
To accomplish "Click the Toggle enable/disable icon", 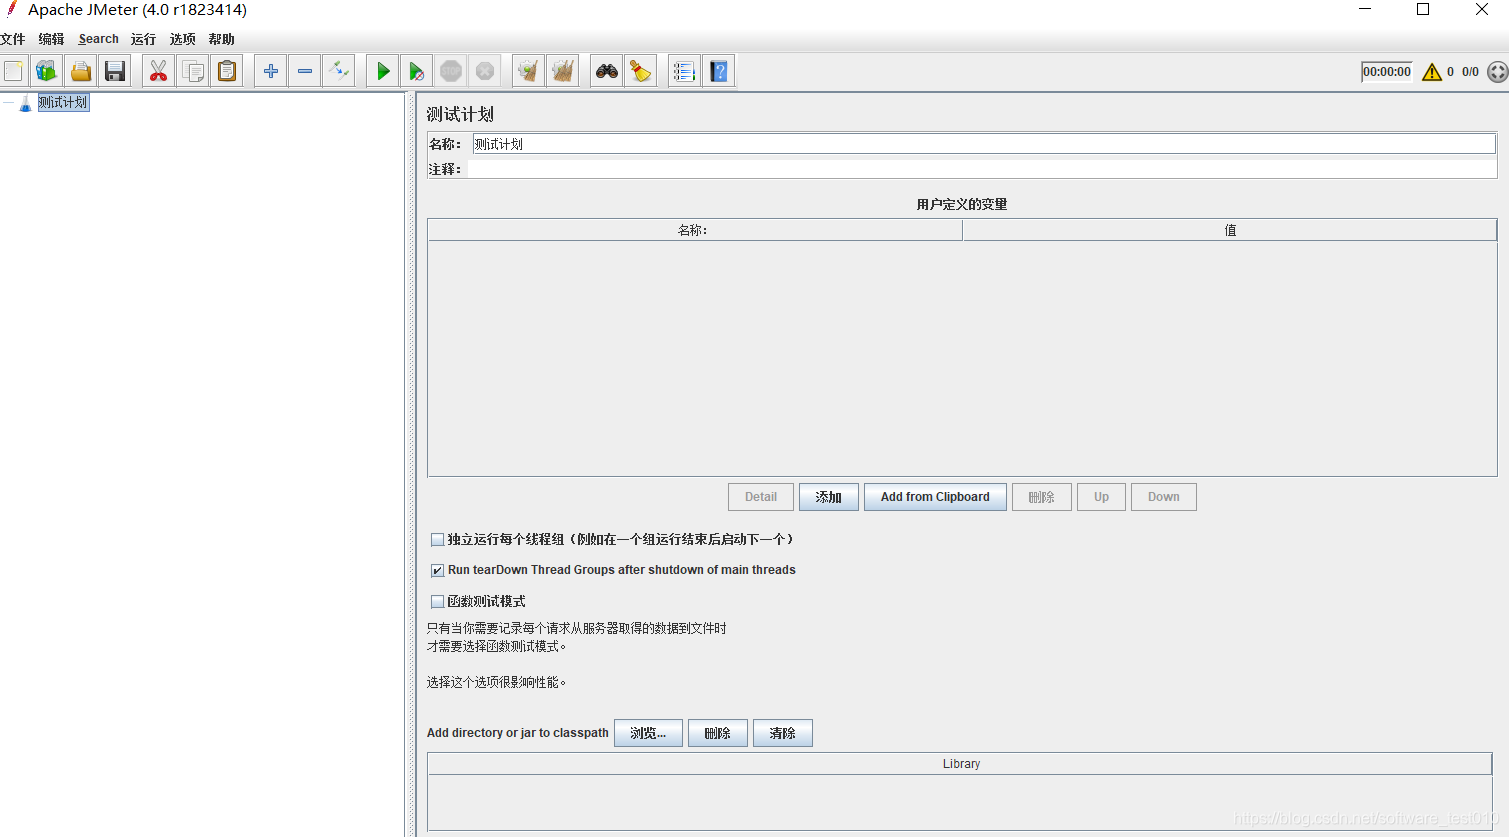I will pyautogui.click(x=339, y=71).
